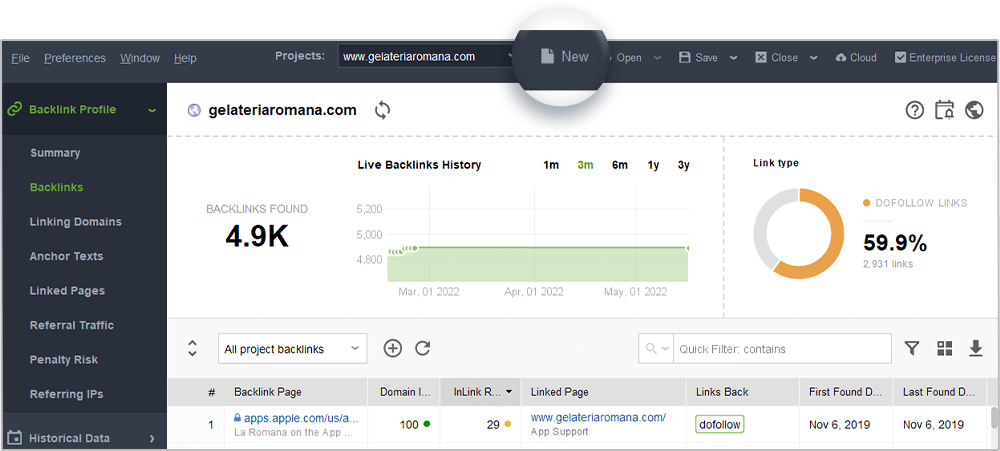
Task: Expand the Open button dropdown arrow
Action: 658,58
